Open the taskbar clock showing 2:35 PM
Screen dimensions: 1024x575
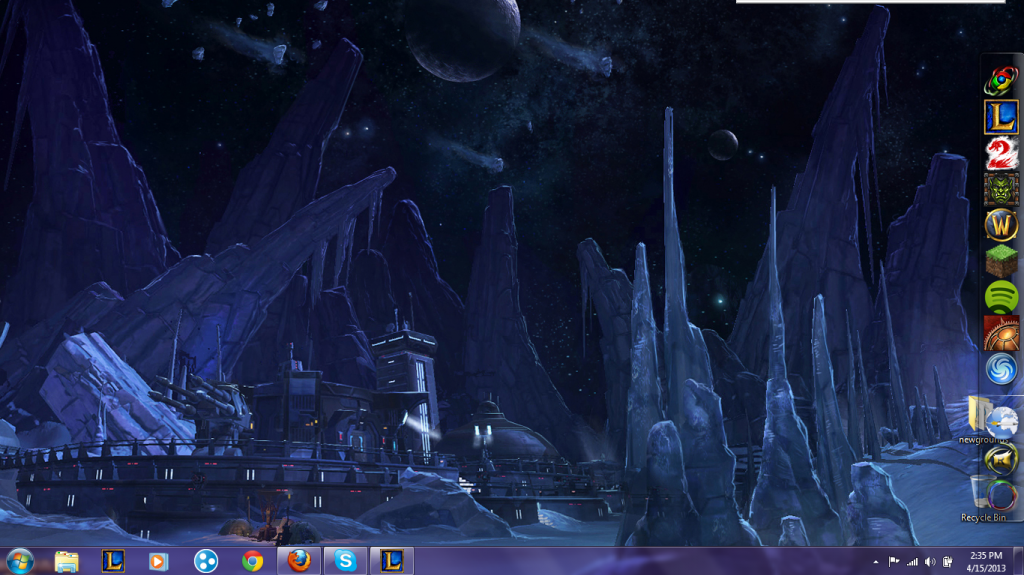[986, 562]
